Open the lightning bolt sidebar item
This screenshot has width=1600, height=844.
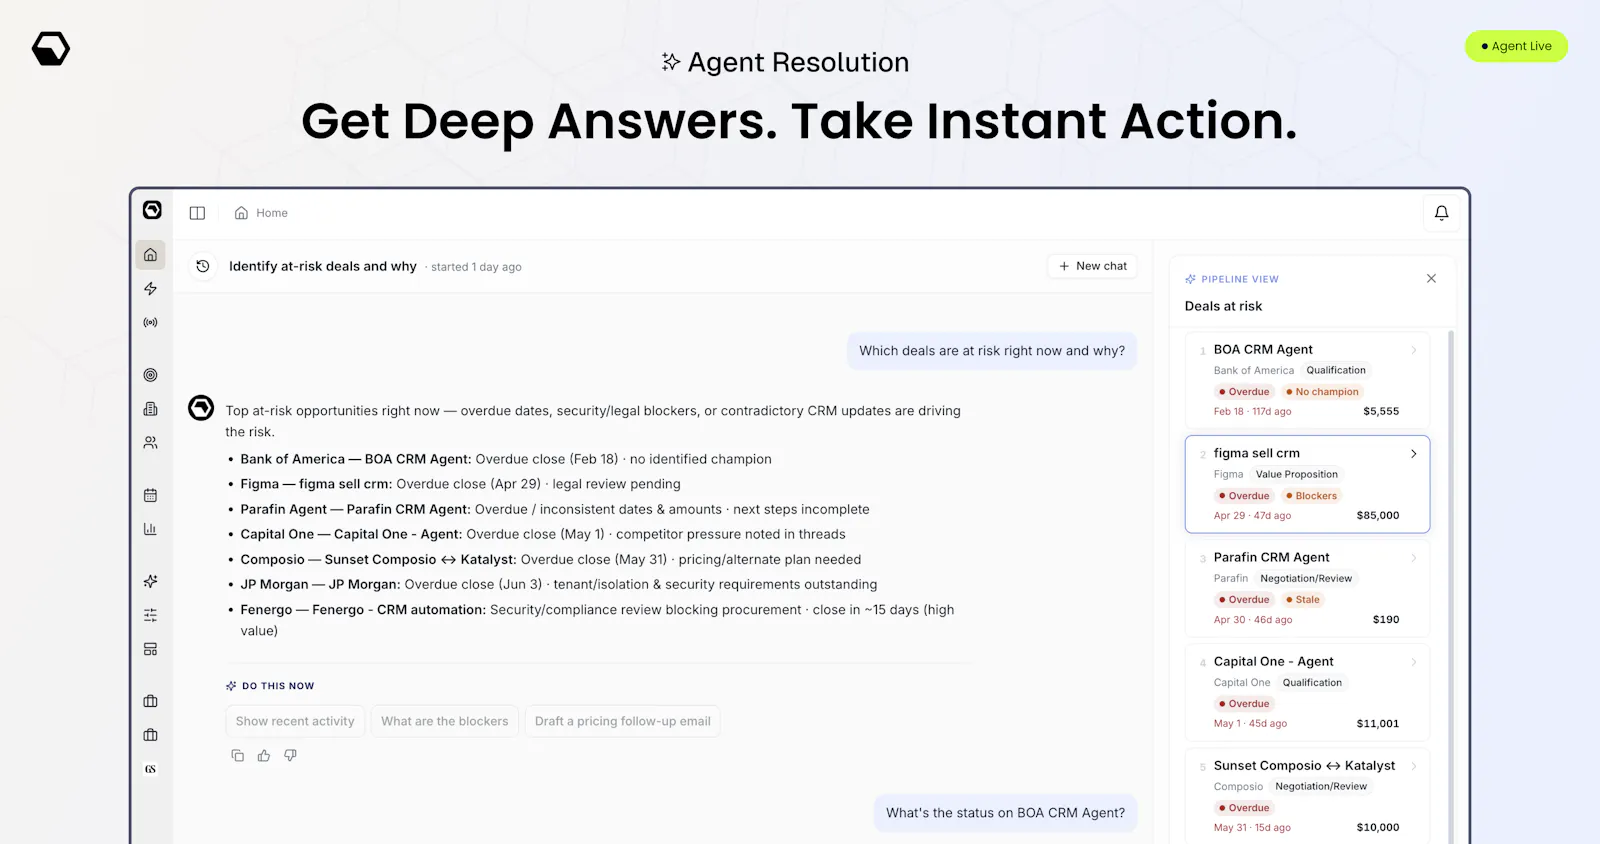click(151, 289)
